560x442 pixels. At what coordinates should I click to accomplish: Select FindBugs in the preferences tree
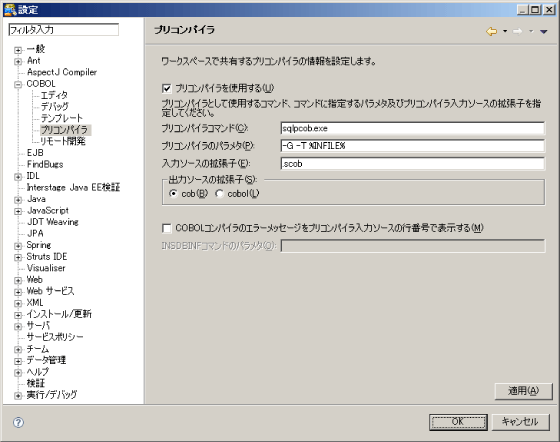[45, 164]
